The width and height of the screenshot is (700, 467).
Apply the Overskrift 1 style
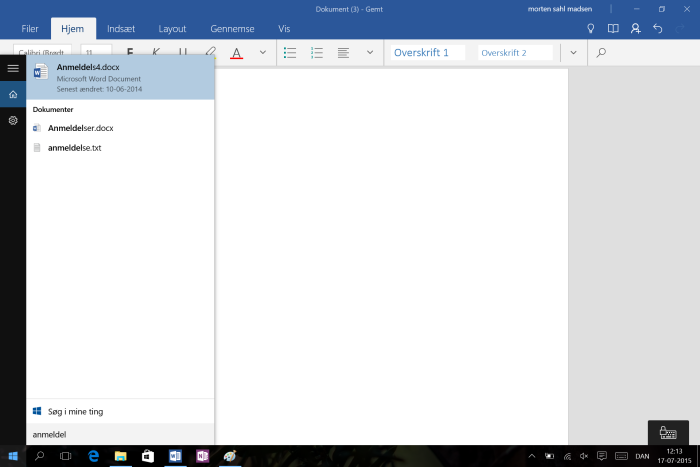[428, 53]
